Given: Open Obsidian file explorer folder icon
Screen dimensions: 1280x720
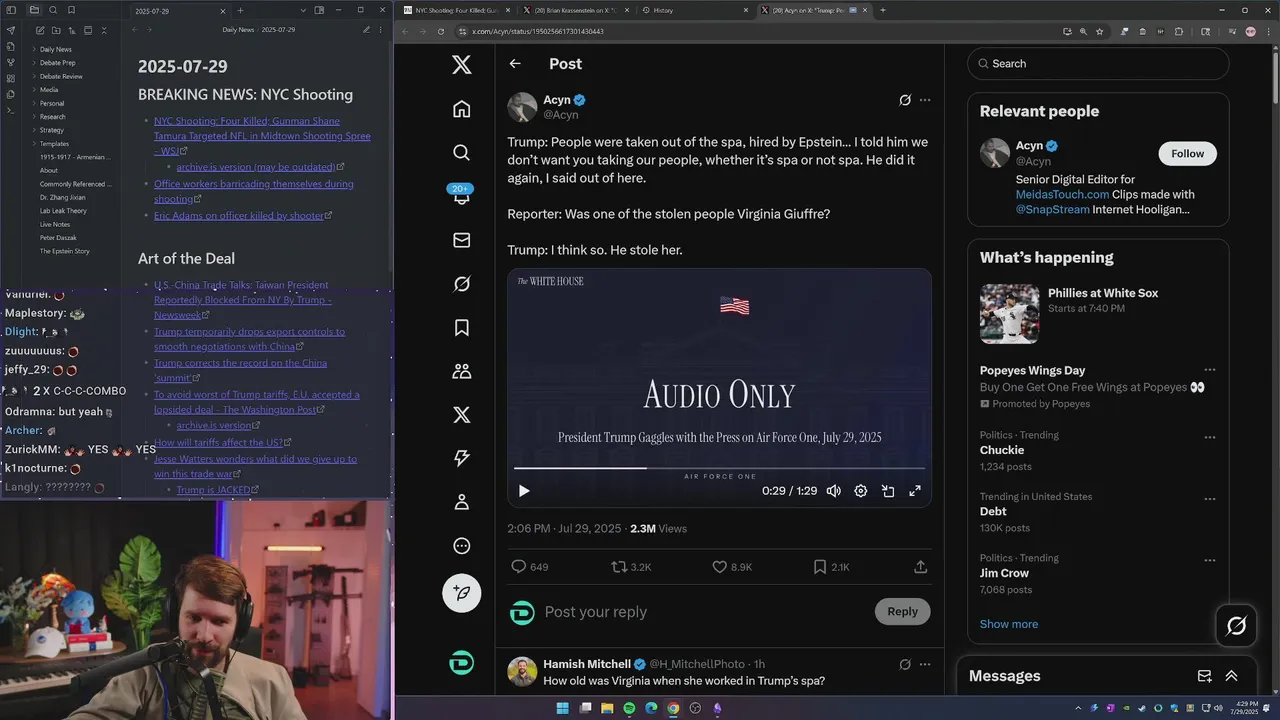Looking at the screenshot, I should pyautogui.click(x=35, y=10).
